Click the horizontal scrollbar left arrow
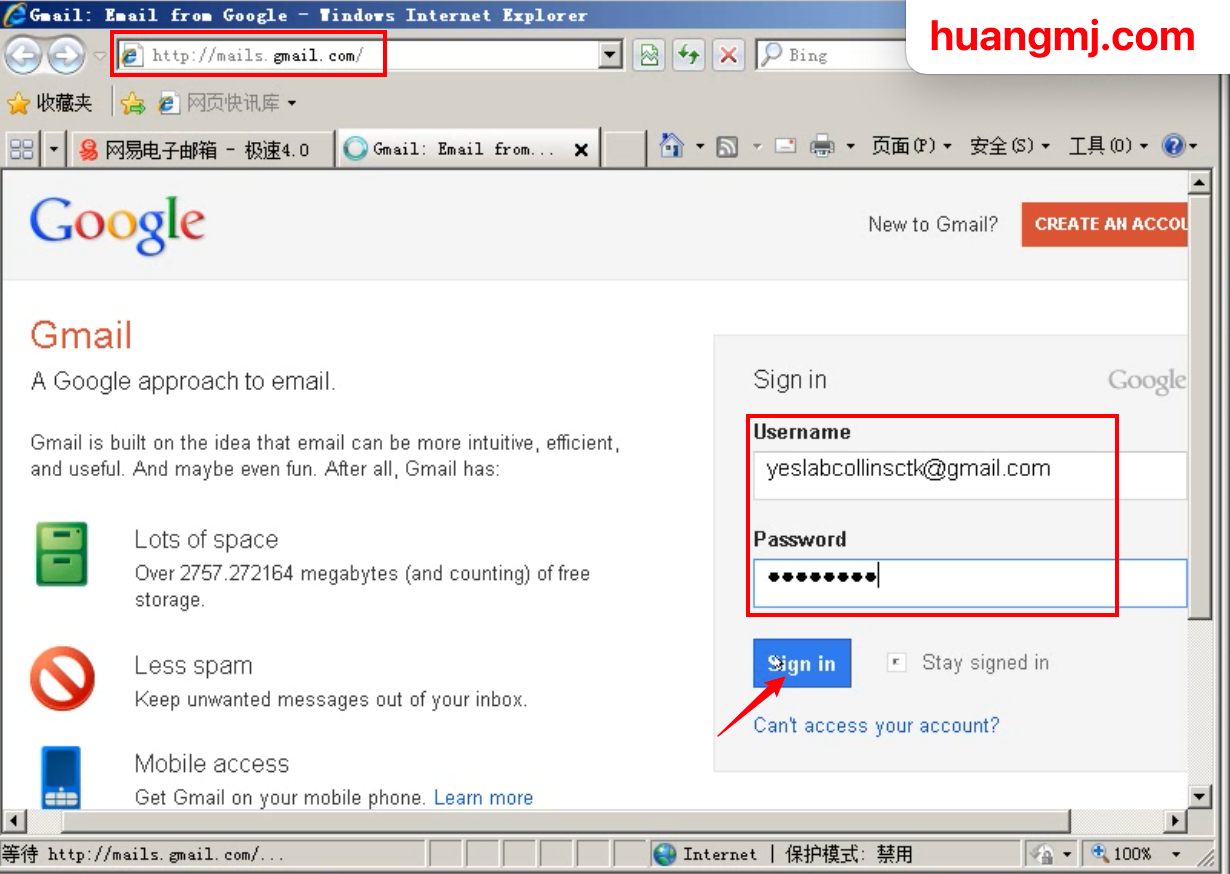This screenshot has width=1230, height=874. (12, 821)
